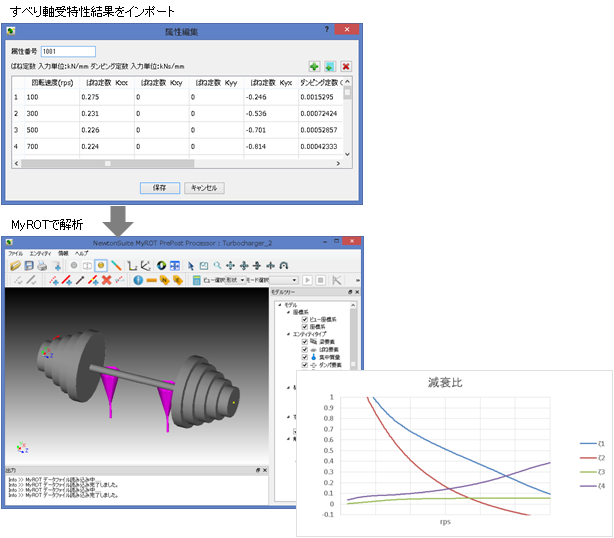
Task: Click the red X delete row icon in dialog
Action: tap(346, 67)
